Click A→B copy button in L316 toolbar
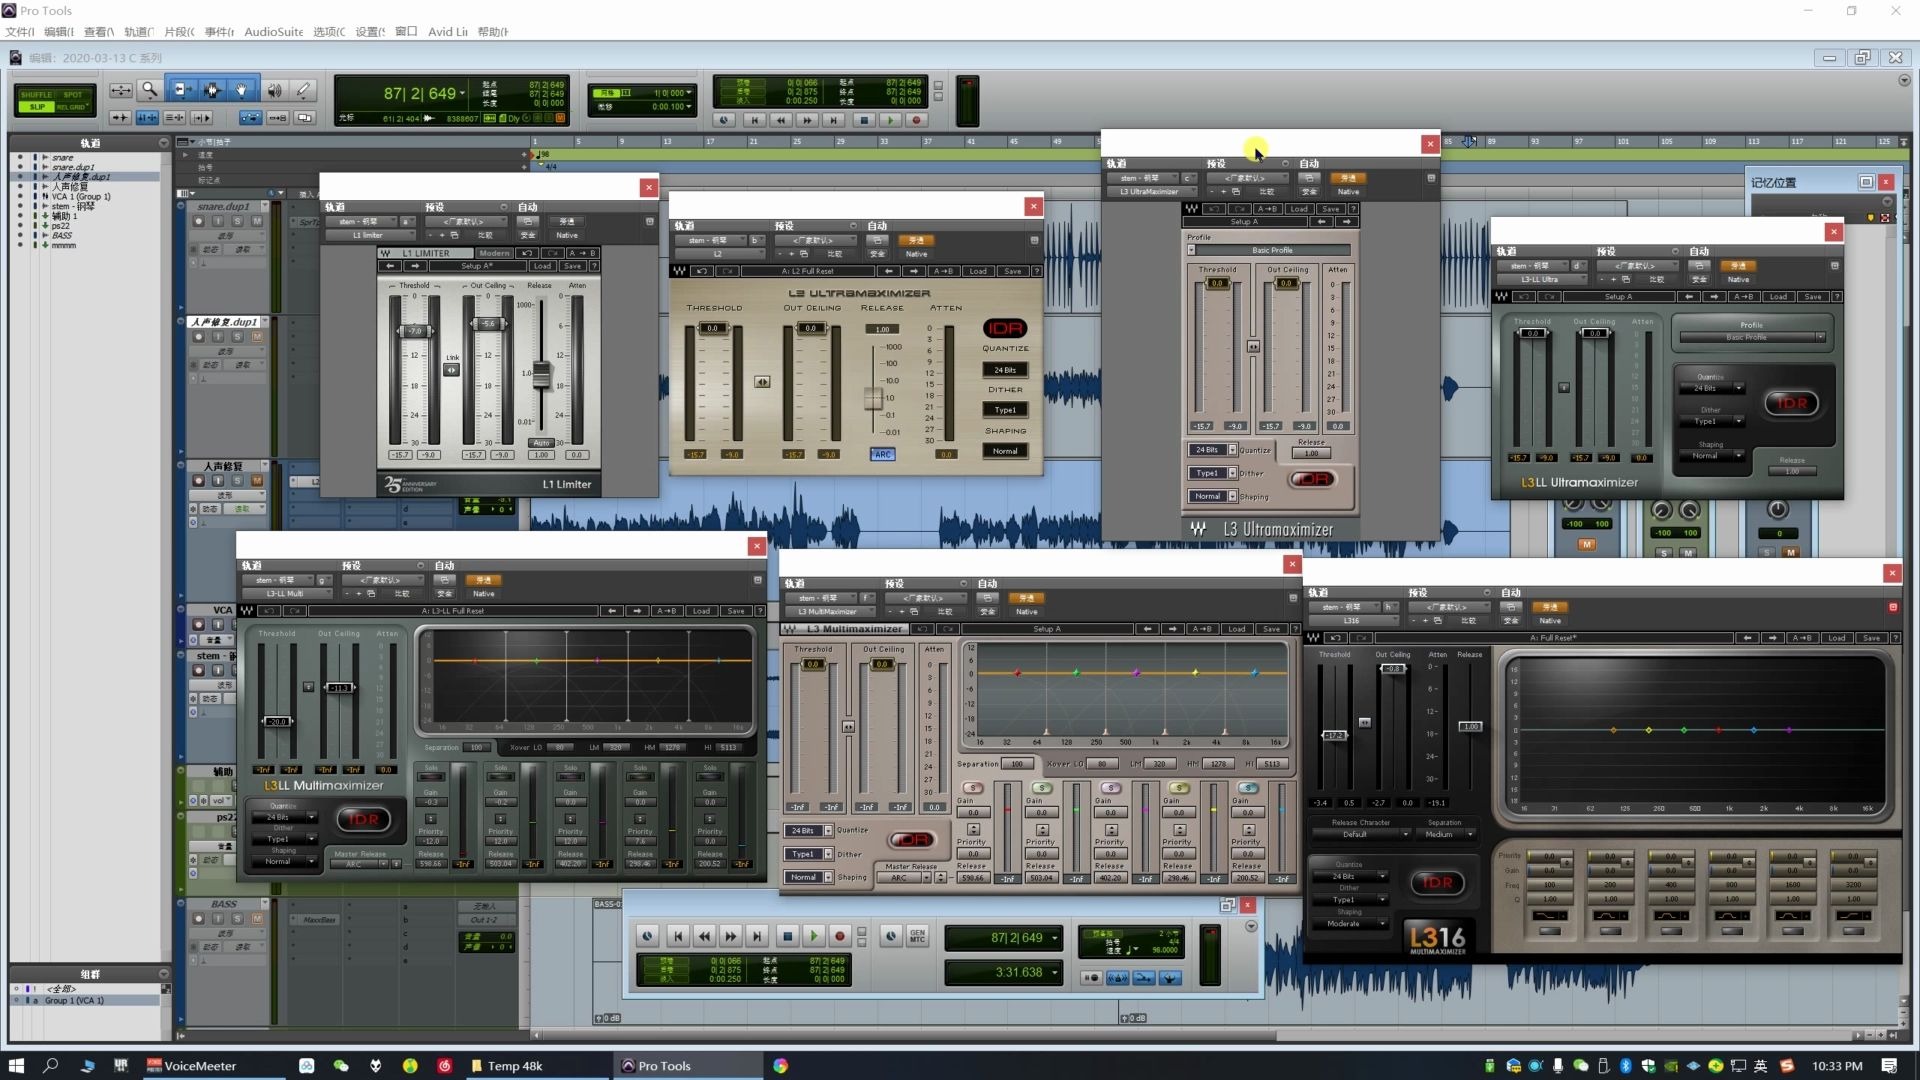 pyautogui.click(x=1802, y=637)
